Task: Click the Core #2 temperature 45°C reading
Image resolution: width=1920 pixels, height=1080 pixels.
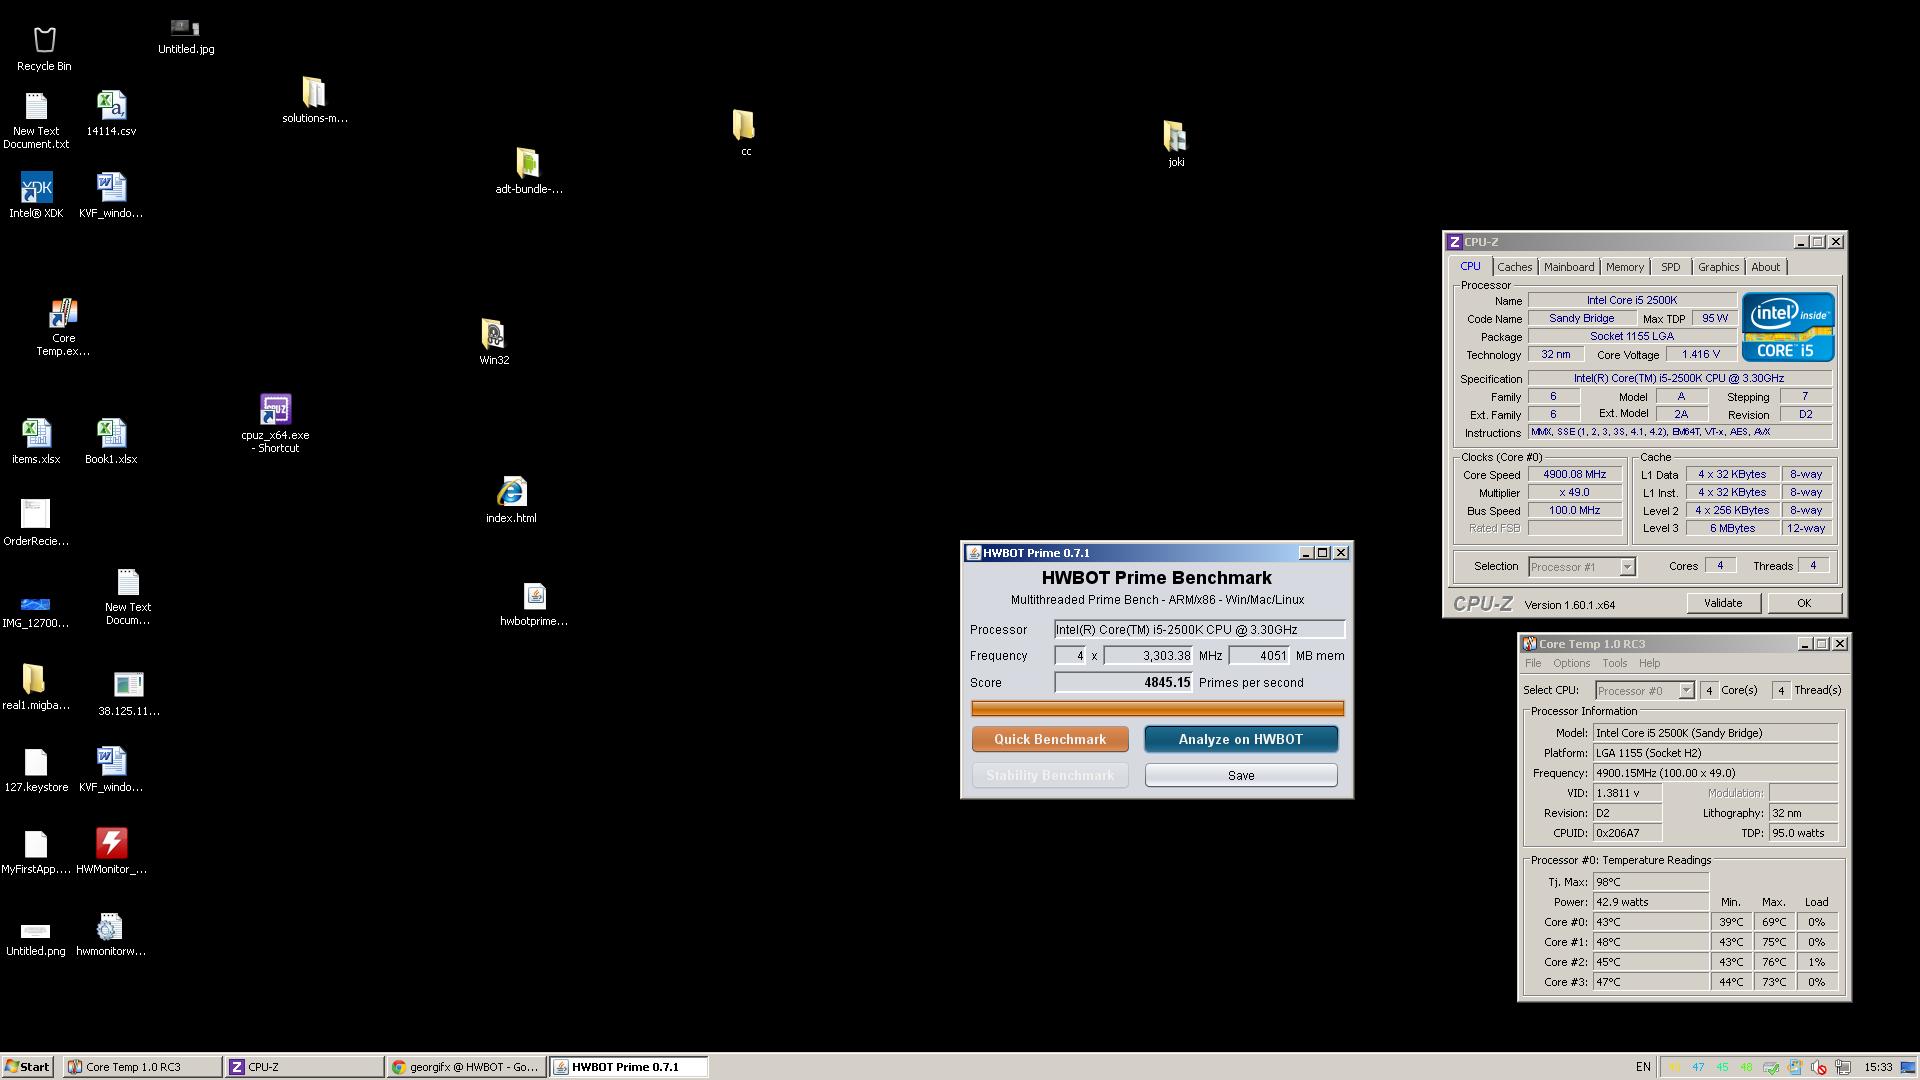Action: click(x=1650, y=962)
